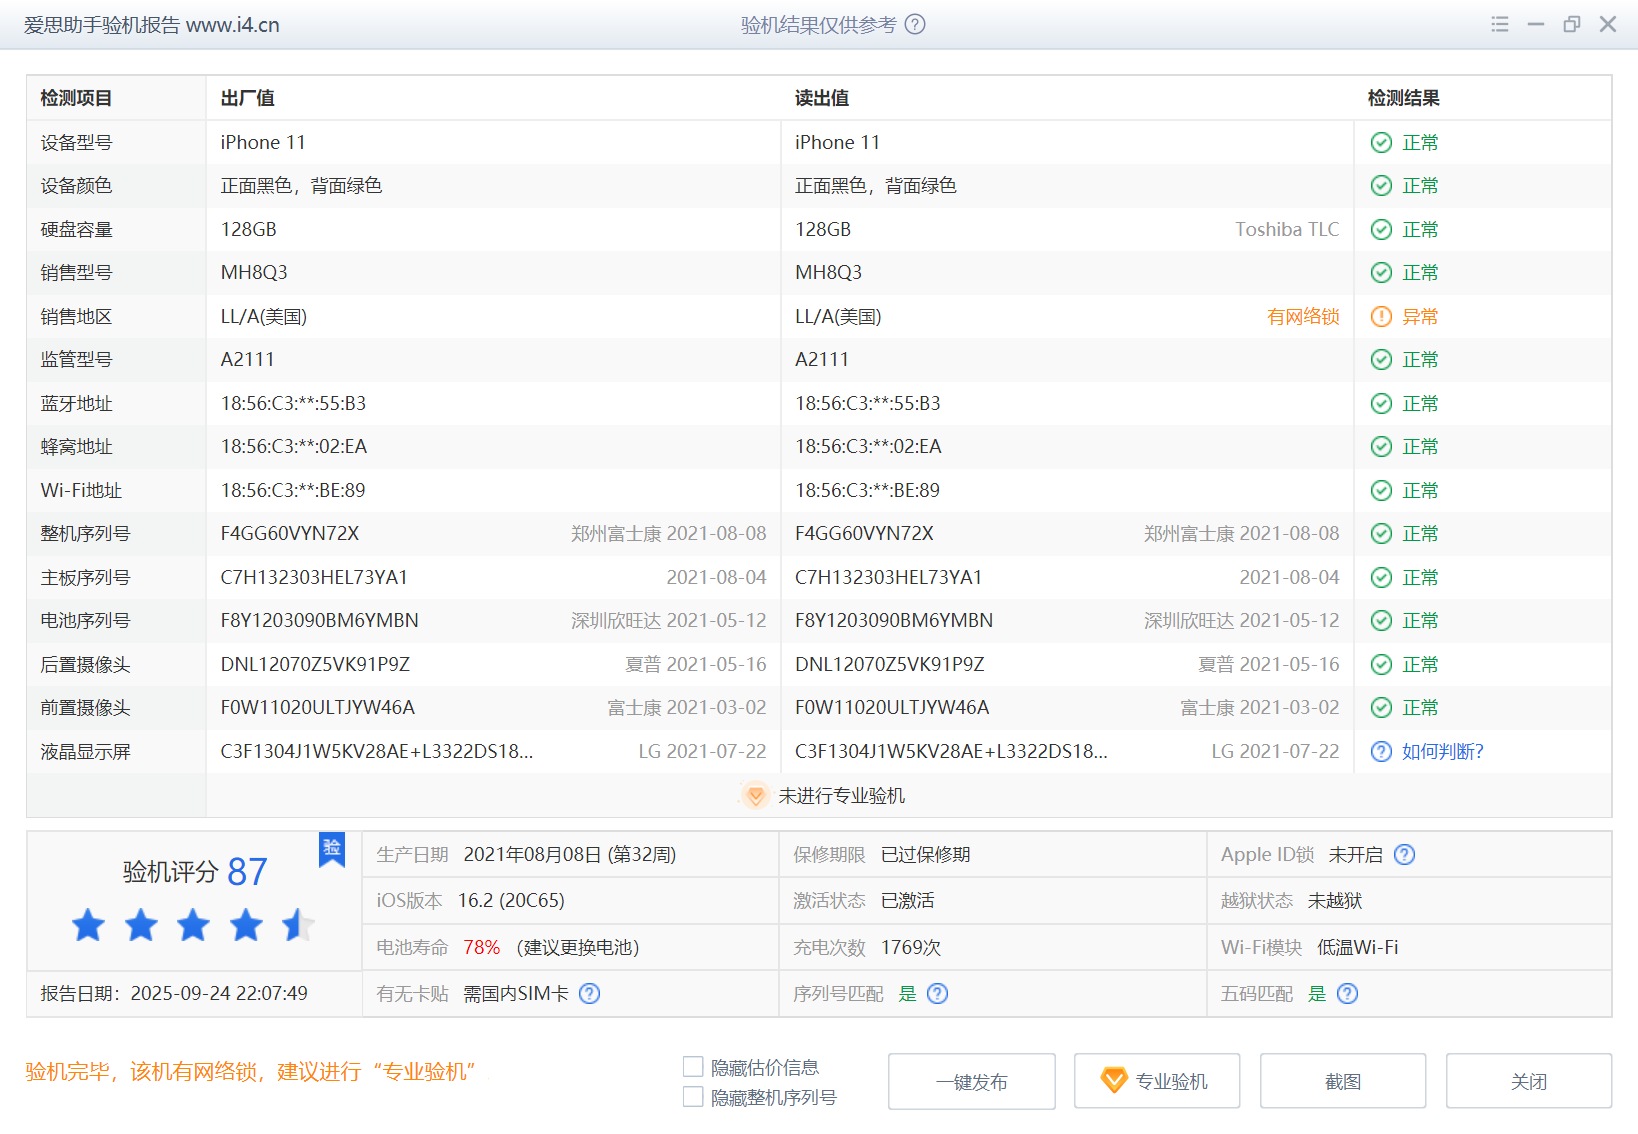1638x1134 pixels.
Task: Tick the 隐藏整机序列号 checkbox
Action: [693, 1097]
